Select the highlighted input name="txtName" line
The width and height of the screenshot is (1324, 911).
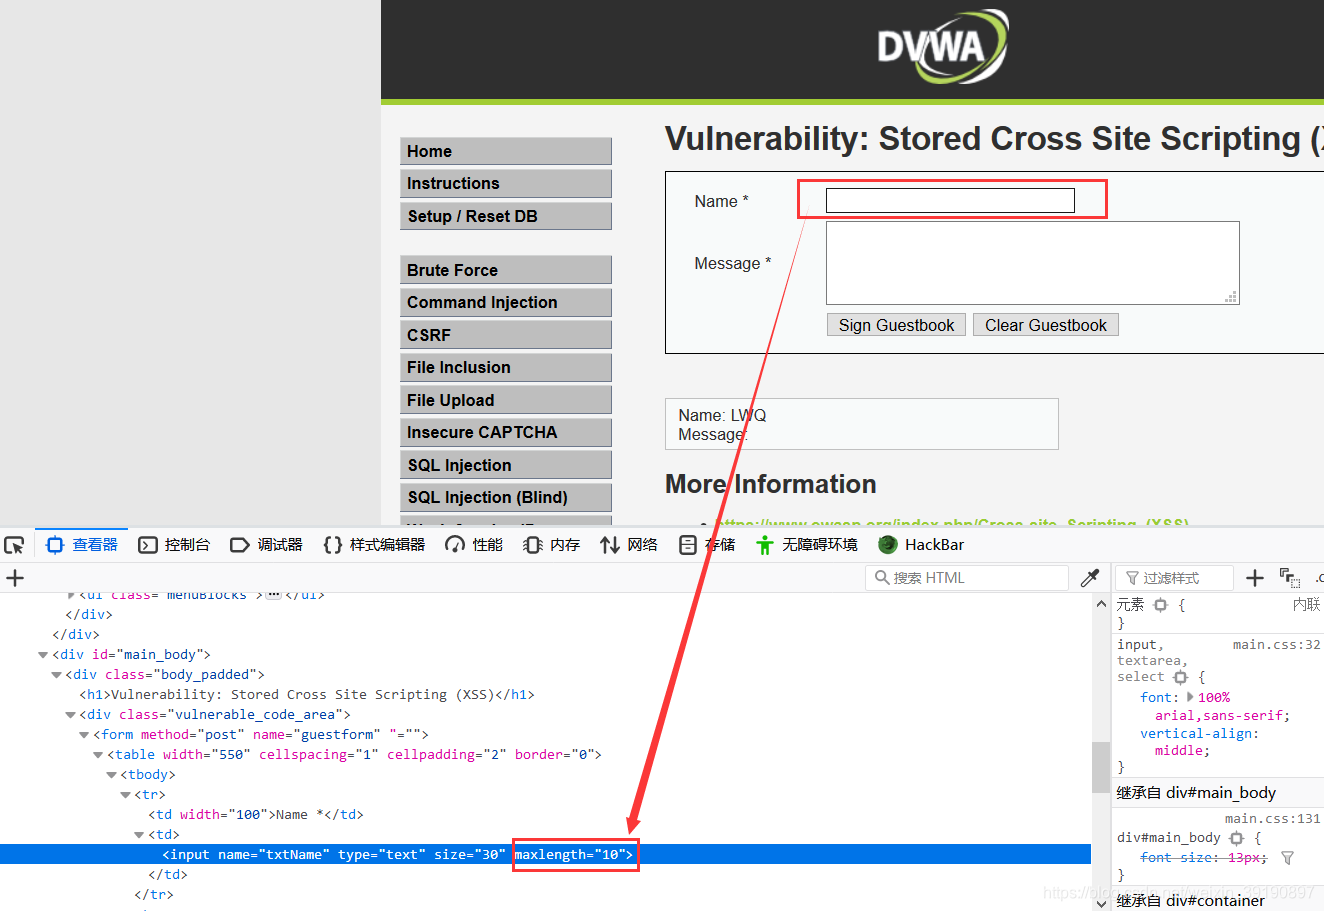click(x=545, y=855)
